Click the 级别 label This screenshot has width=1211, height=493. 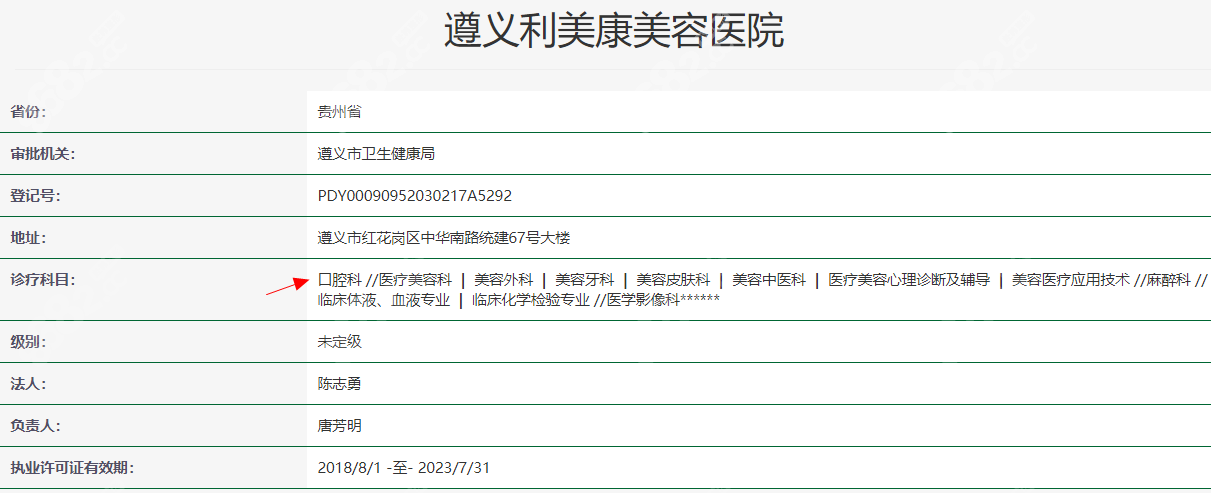pos(28,342)
